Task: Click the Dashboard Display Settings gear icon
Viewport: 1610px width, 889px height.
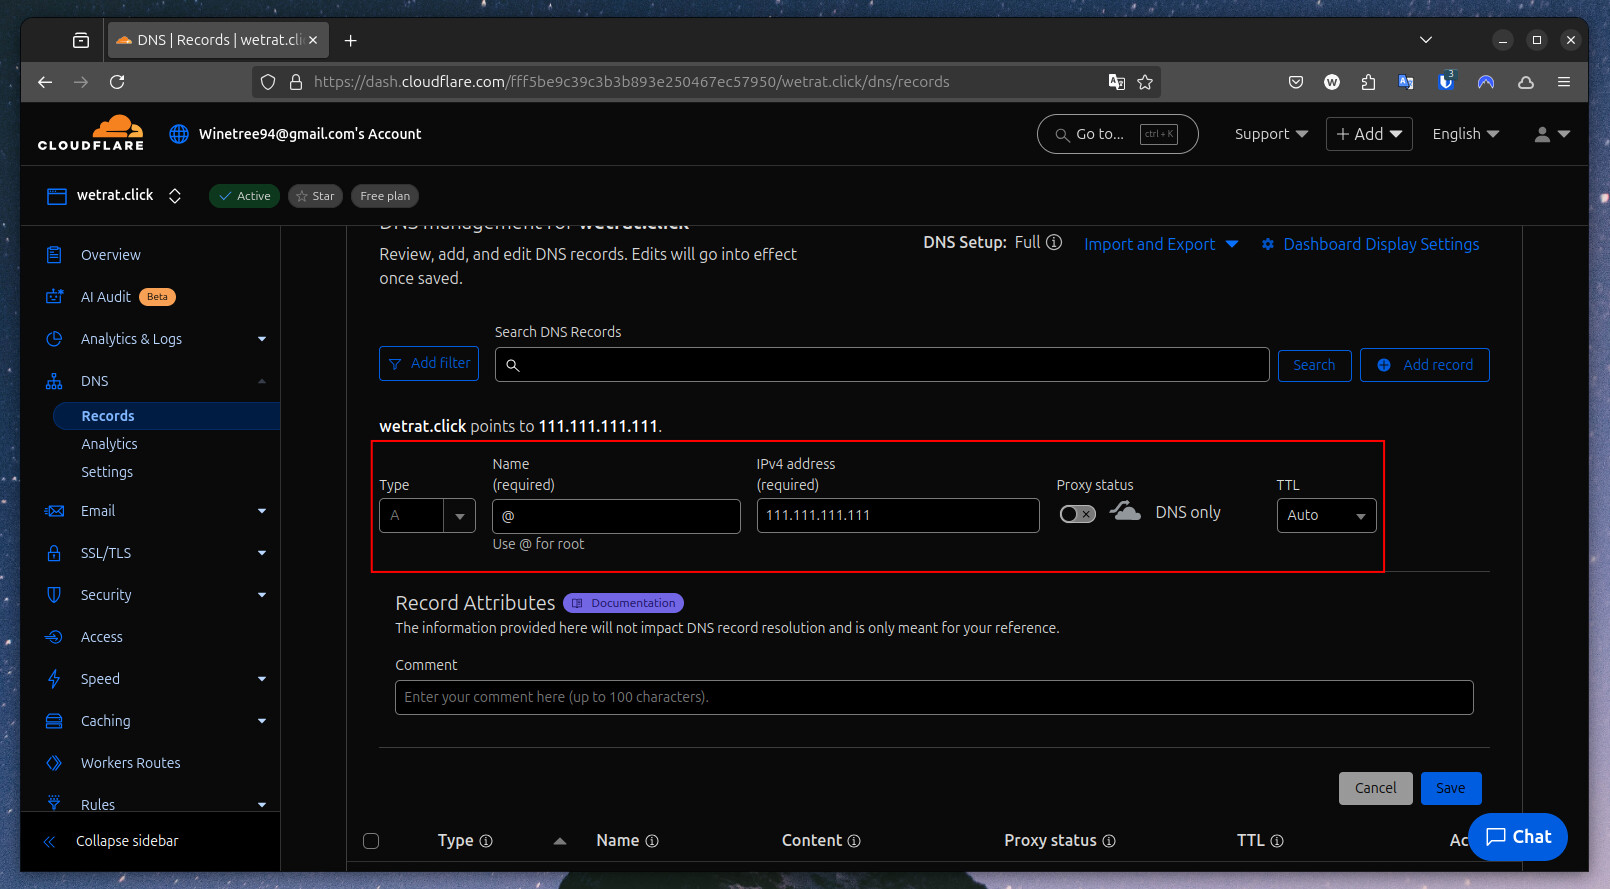Action: [x=1268, y=244]
